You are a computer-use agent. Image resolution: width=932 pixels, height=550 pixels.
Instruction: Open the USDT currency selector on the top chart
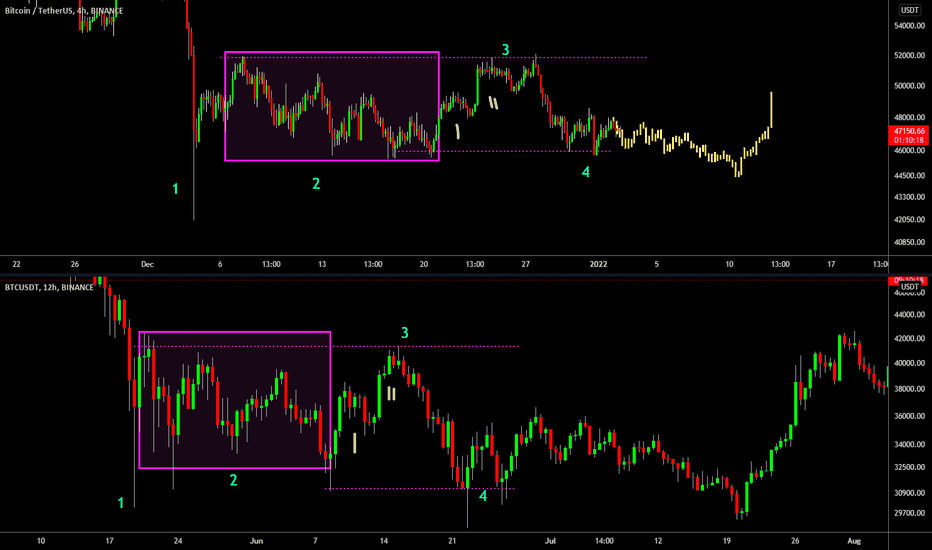click(909, 10)
